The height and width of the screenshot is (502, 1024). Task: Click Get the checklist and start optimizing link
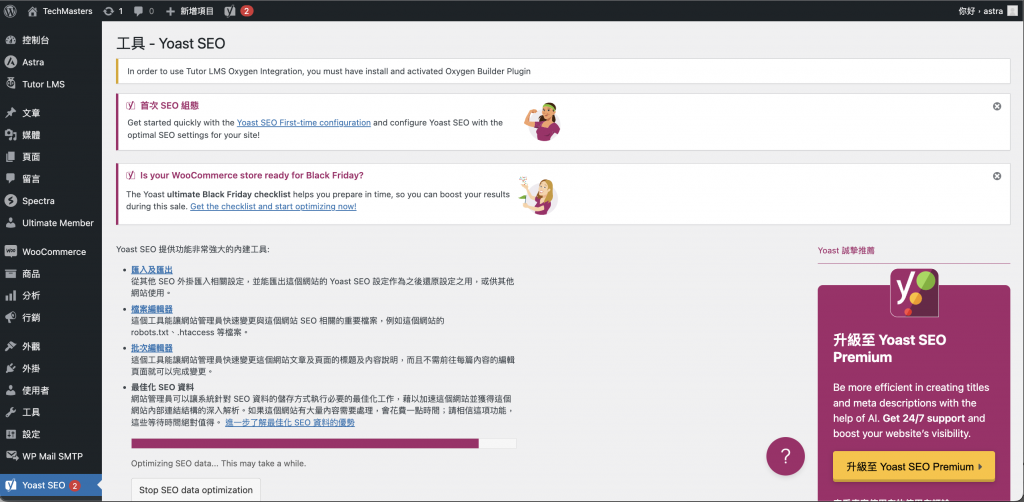click(x=273, y=206)
